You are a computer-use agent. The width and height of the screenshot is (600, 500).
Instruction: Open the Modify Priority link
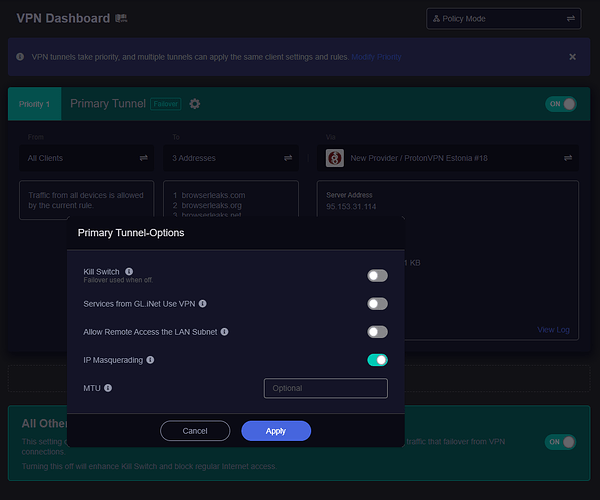point(376,57)
